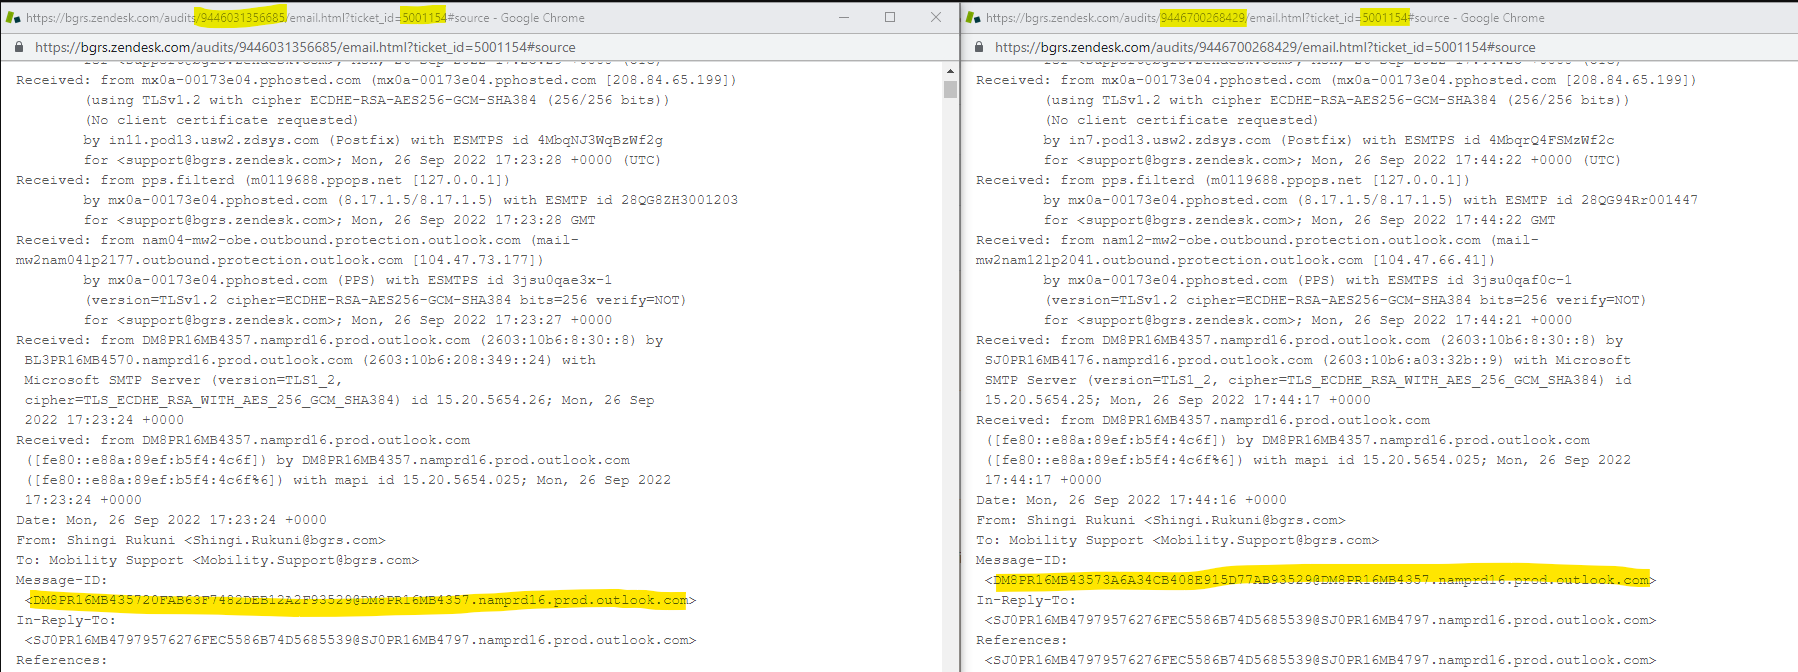Click the Zendesk favicon in right window title
This screenshot has height=672, width=1798.
tap(973, 17)
